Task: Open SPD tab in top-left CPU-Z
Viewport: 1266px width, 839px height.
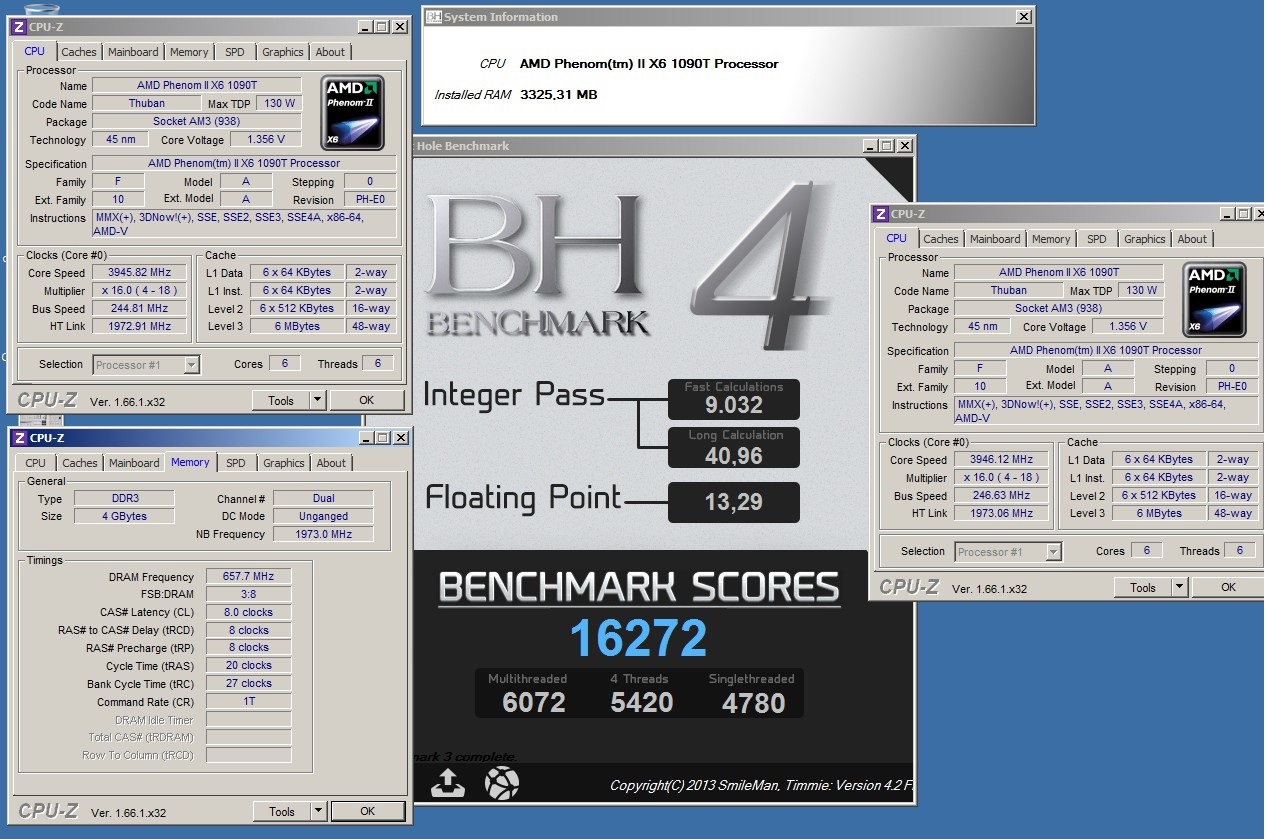Action: pyautogui.click(x=234, y=52)
